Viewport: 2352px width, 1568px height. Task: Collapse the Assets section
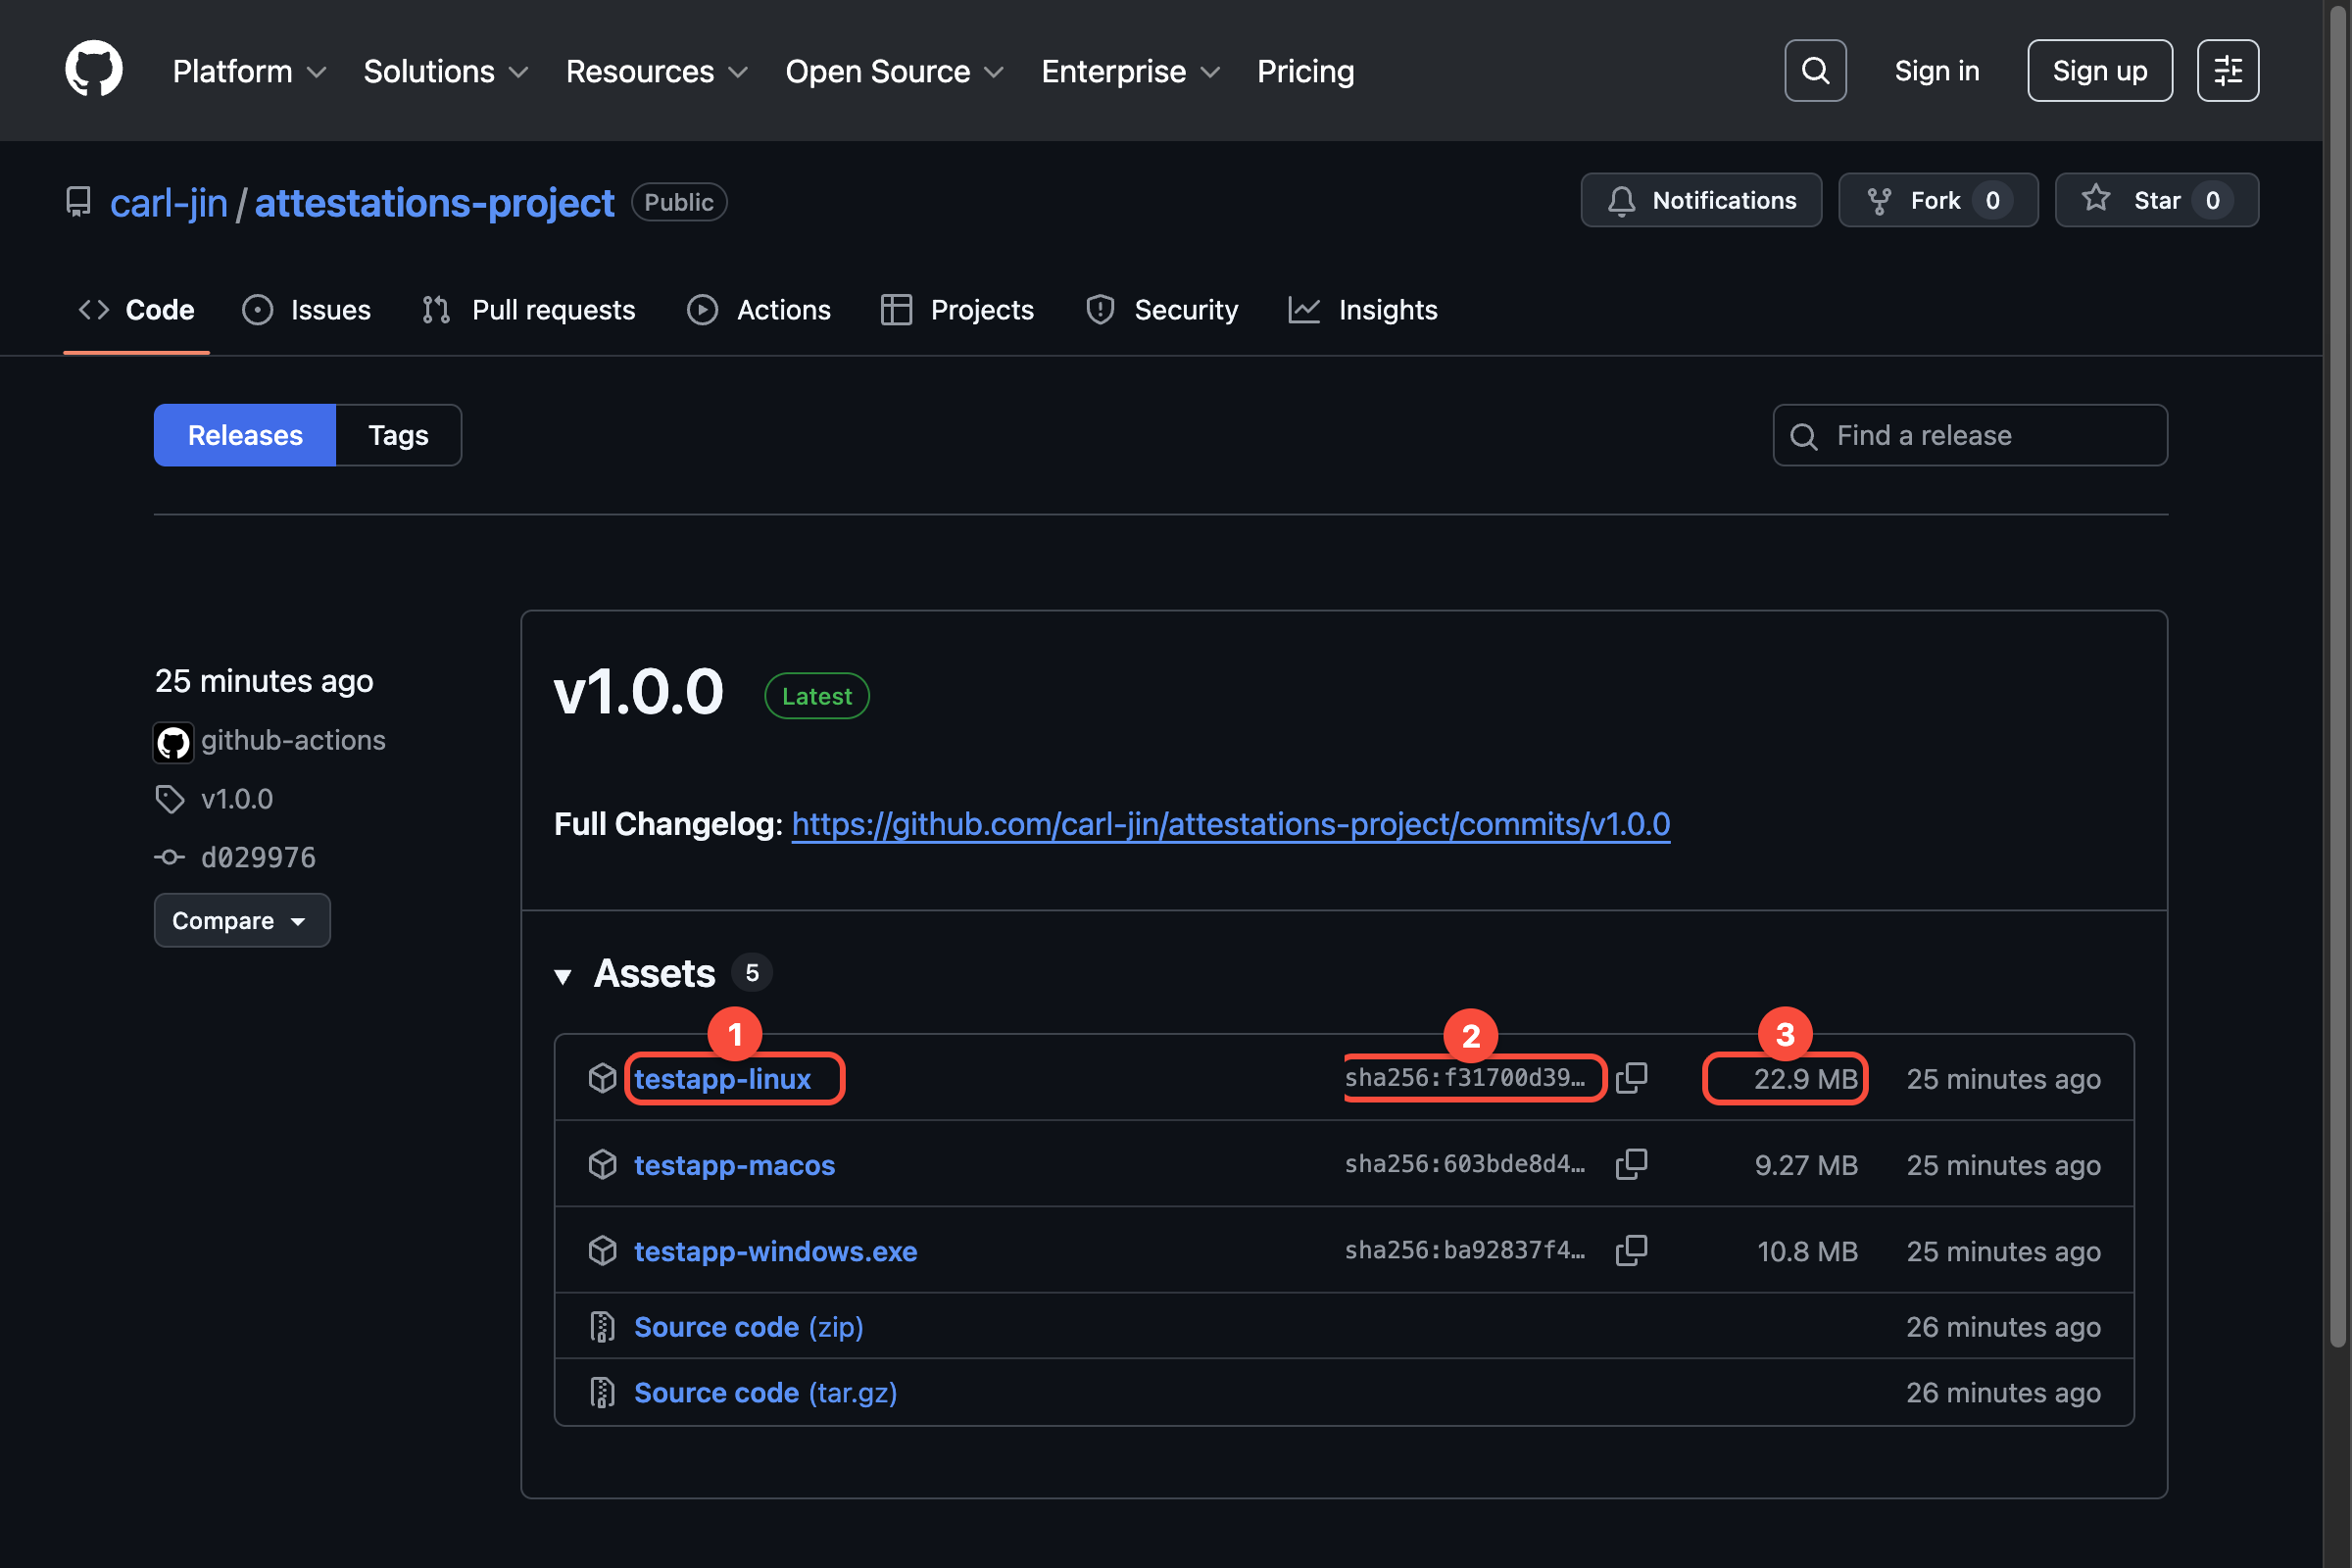pyautogui.click(x=563, y=974)
